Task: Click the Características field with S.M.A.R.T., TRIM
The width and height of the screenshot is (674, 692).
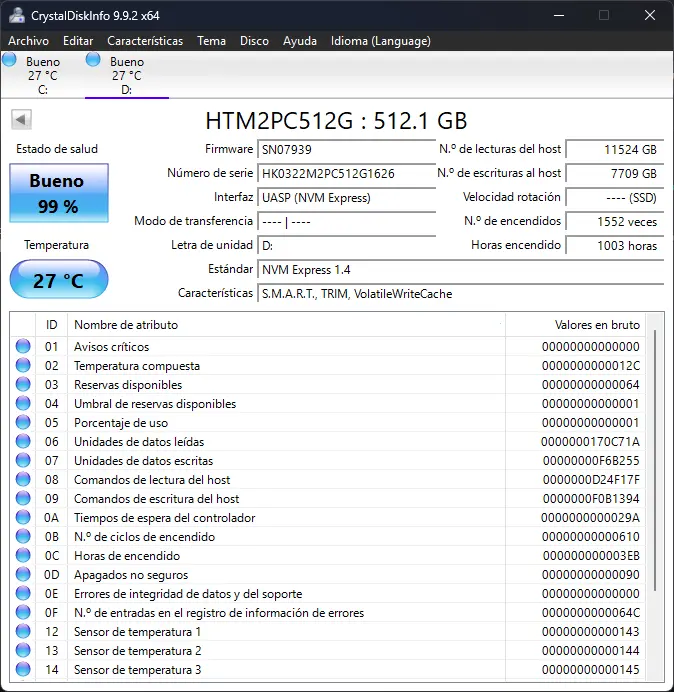Action: click(x=460, y=293)
